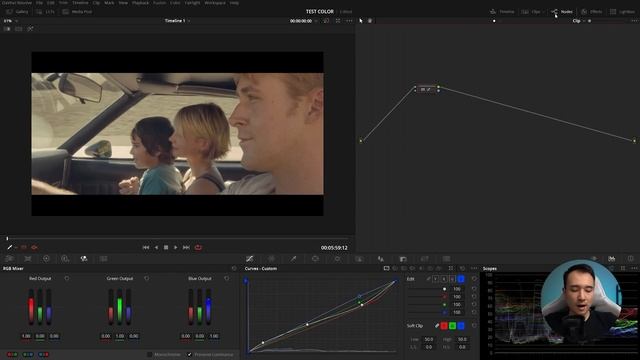Jump to the first frame
The image size is (640, 360).
coord(146,247)
